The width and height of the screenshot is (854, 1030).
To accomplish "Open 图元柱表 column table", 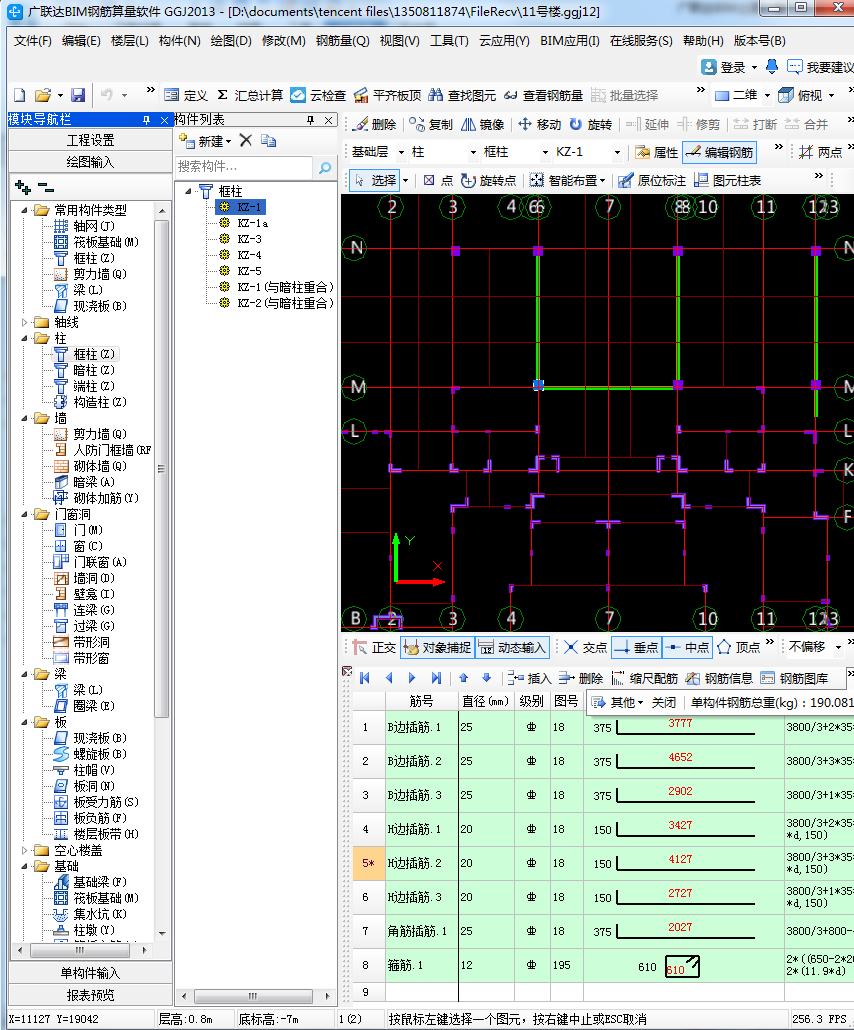I will click(x=727, y=181).
